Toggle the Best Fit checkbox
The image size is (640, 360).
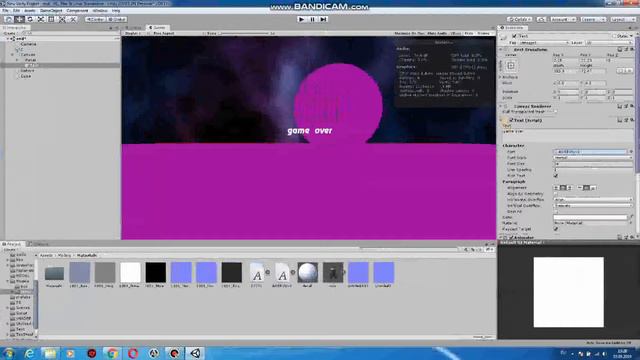coord(556,211)
